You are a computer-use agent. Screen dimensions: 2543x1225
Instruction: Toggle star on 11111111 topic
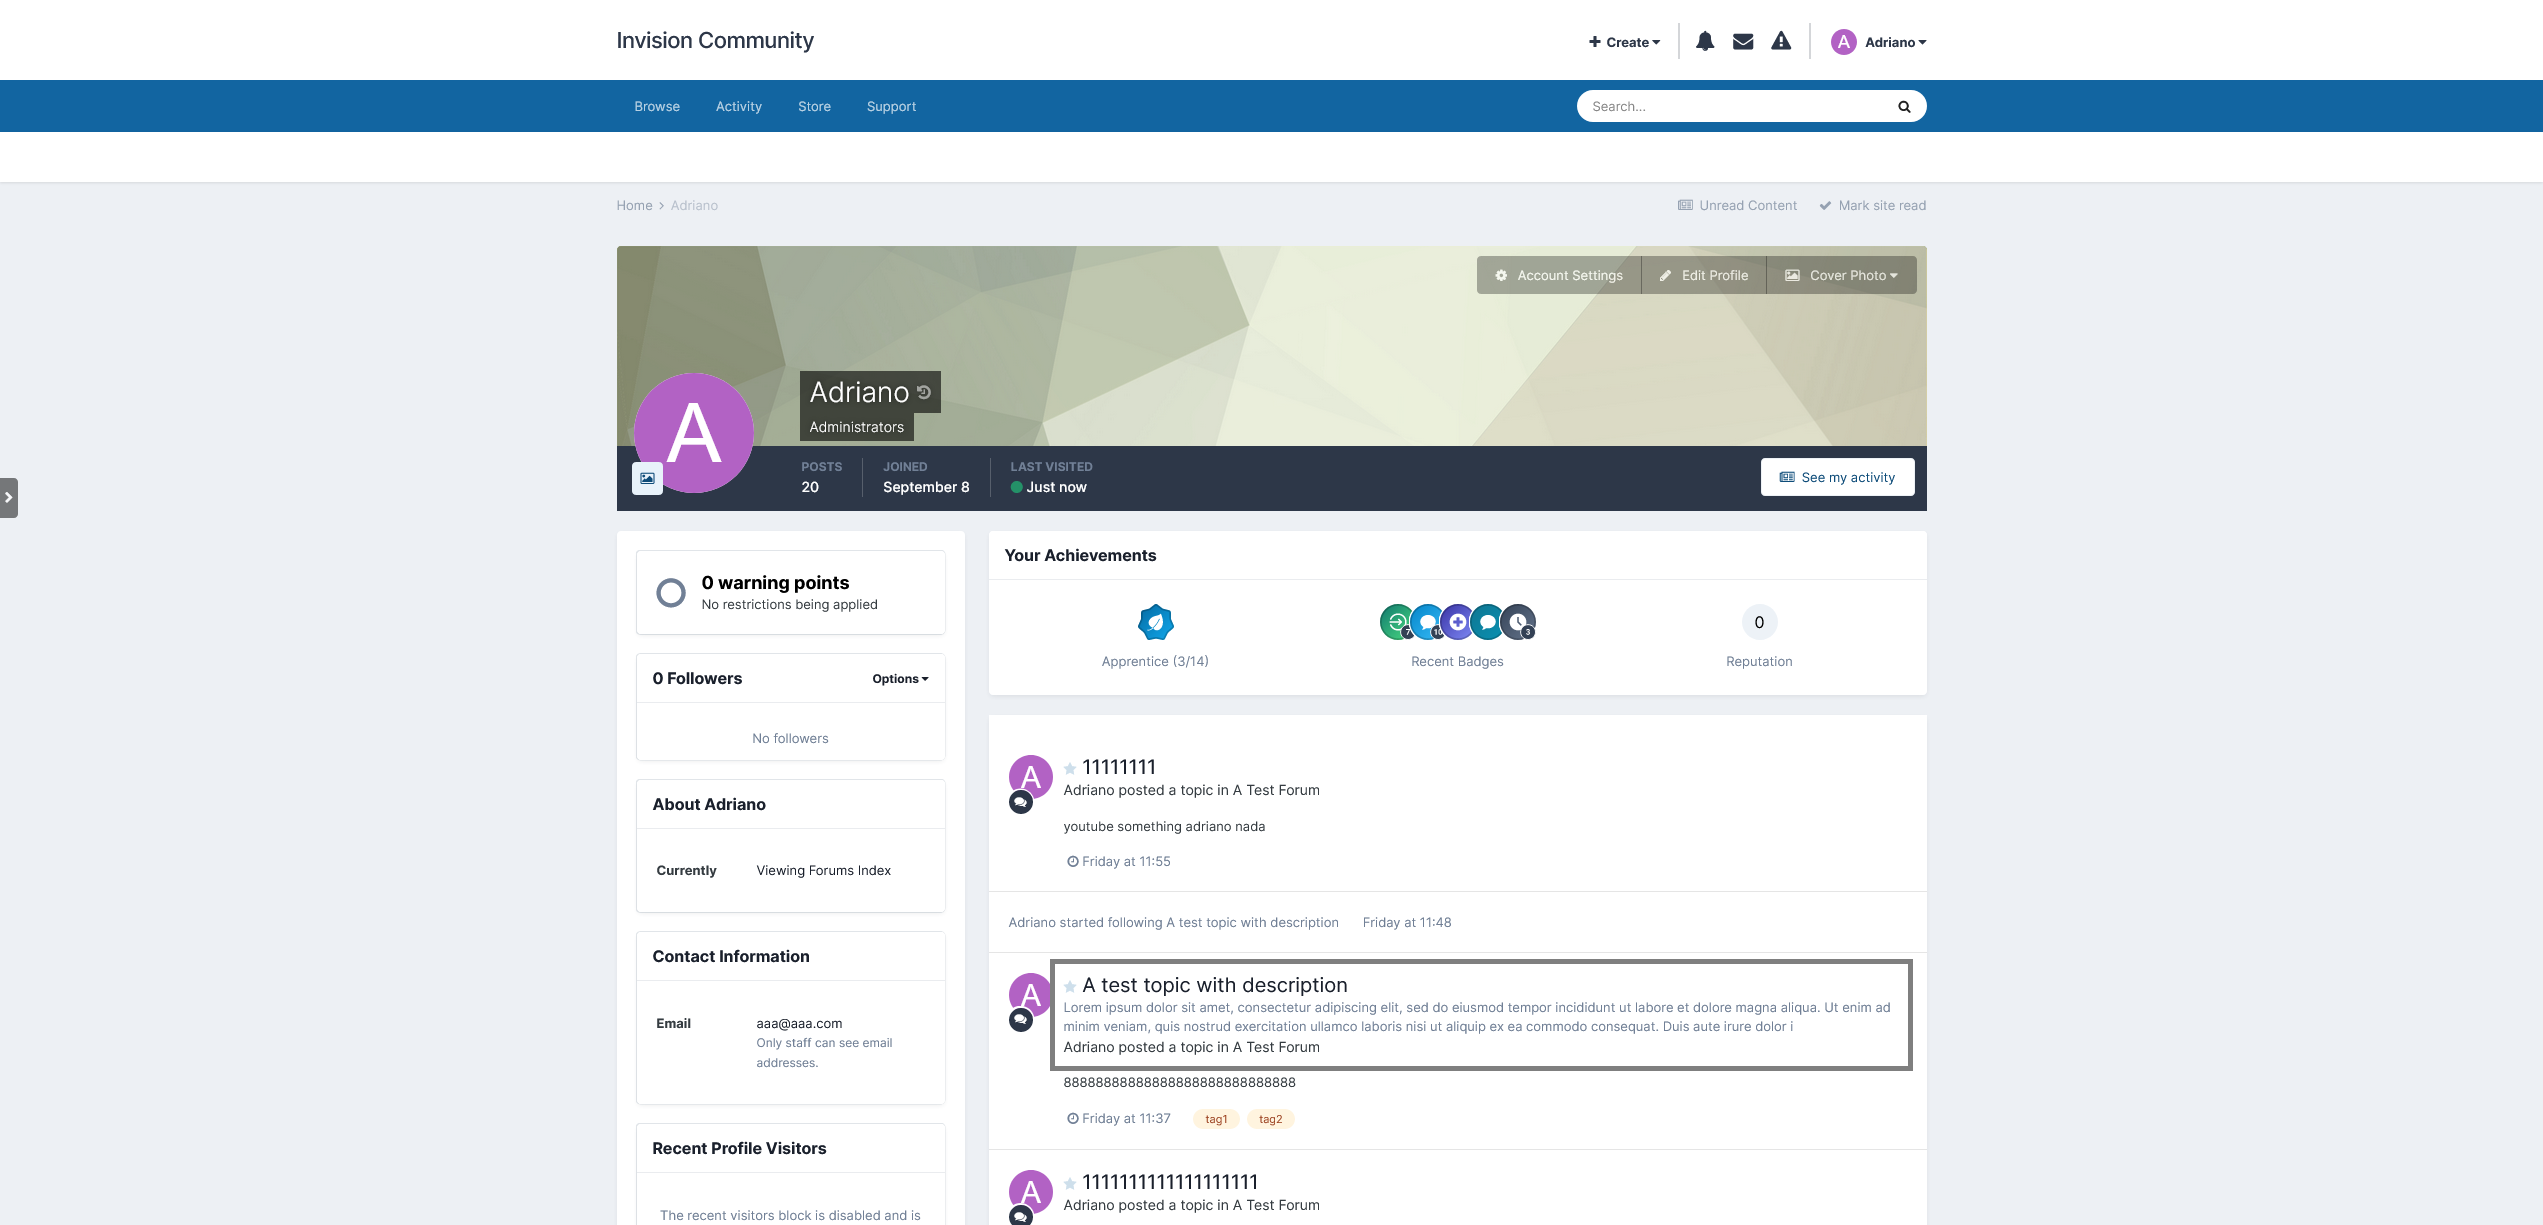[x=1070, y=768]
